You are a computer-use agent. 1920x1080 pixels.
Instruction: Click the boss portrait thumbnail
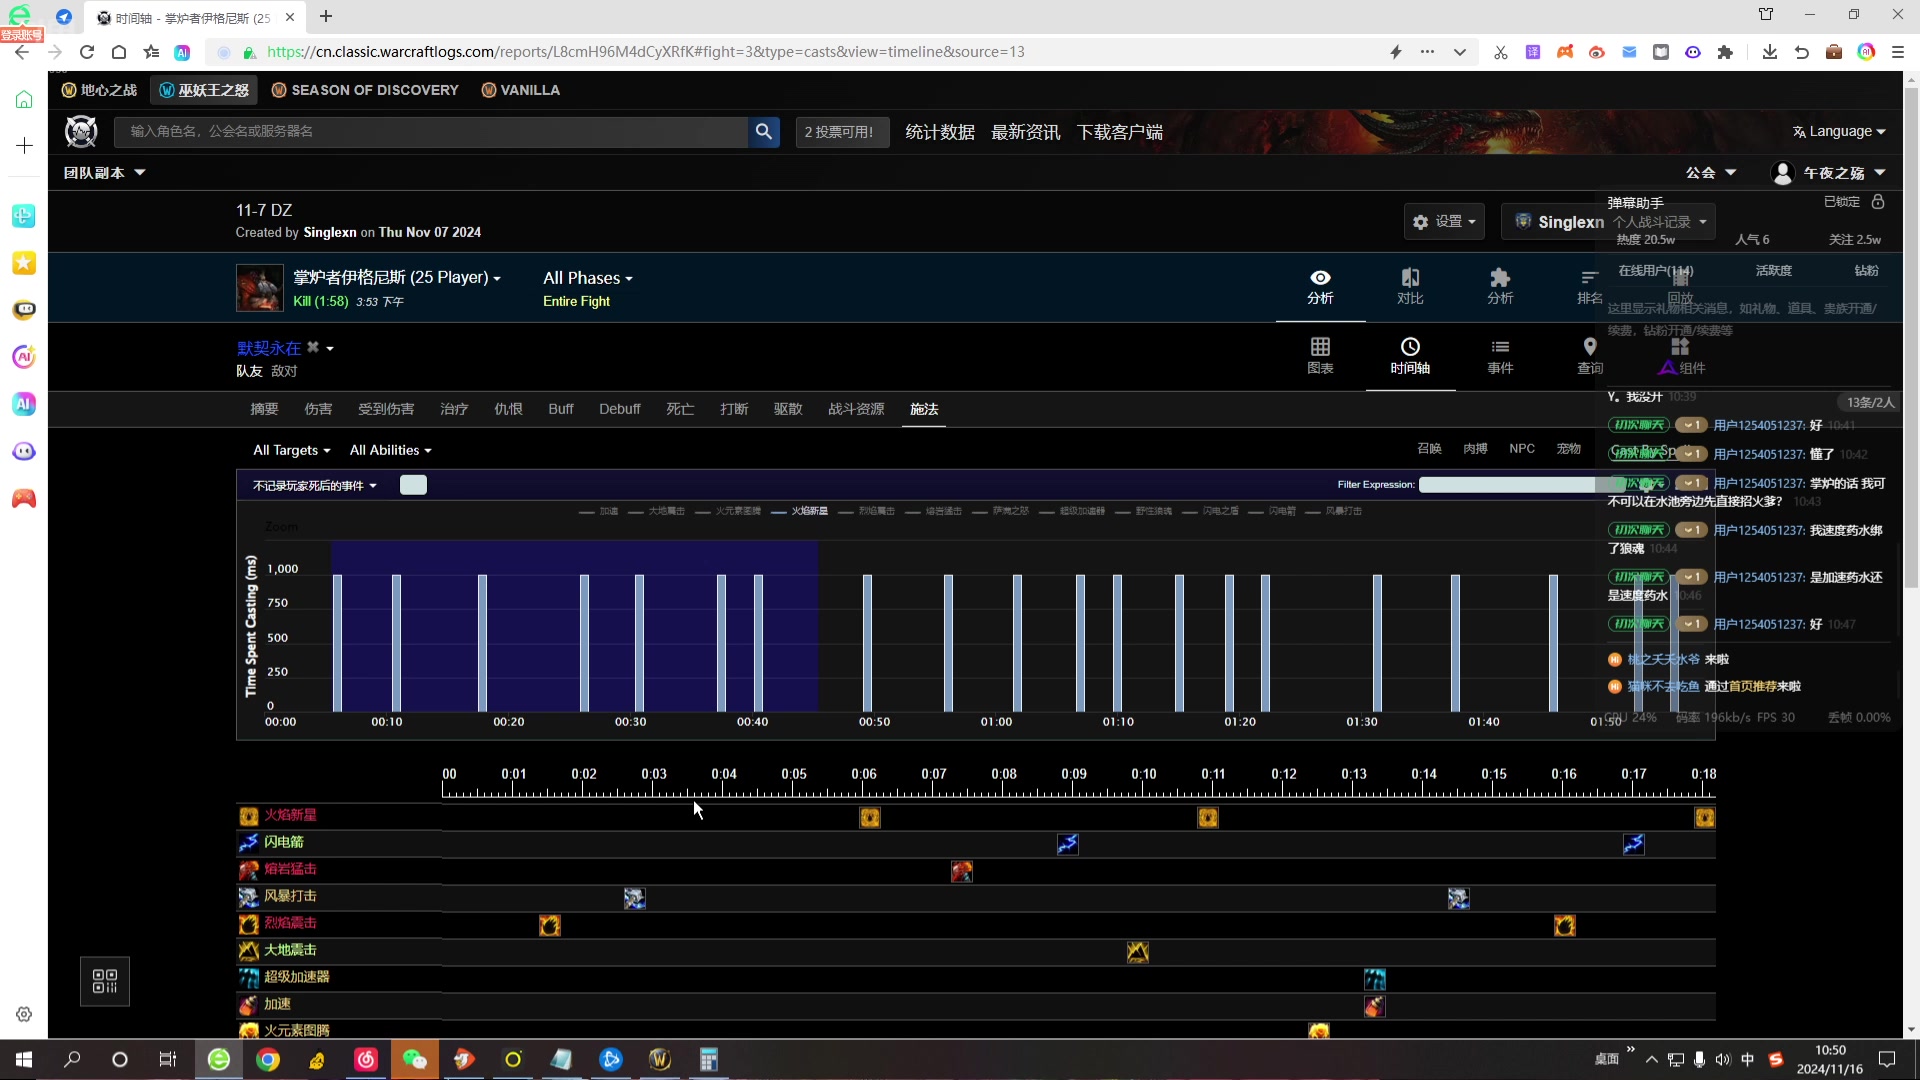(x=260, y=288)
